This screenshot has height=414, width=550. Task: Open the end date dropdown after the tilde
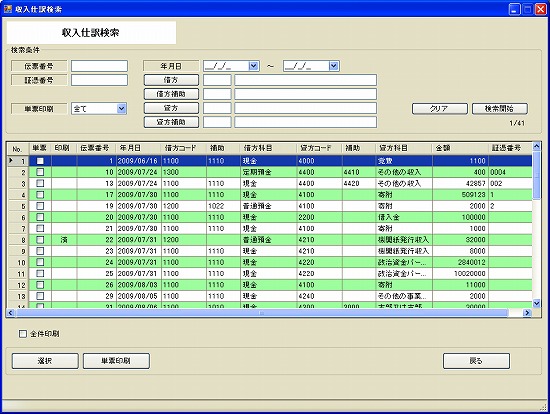point(334,66)
